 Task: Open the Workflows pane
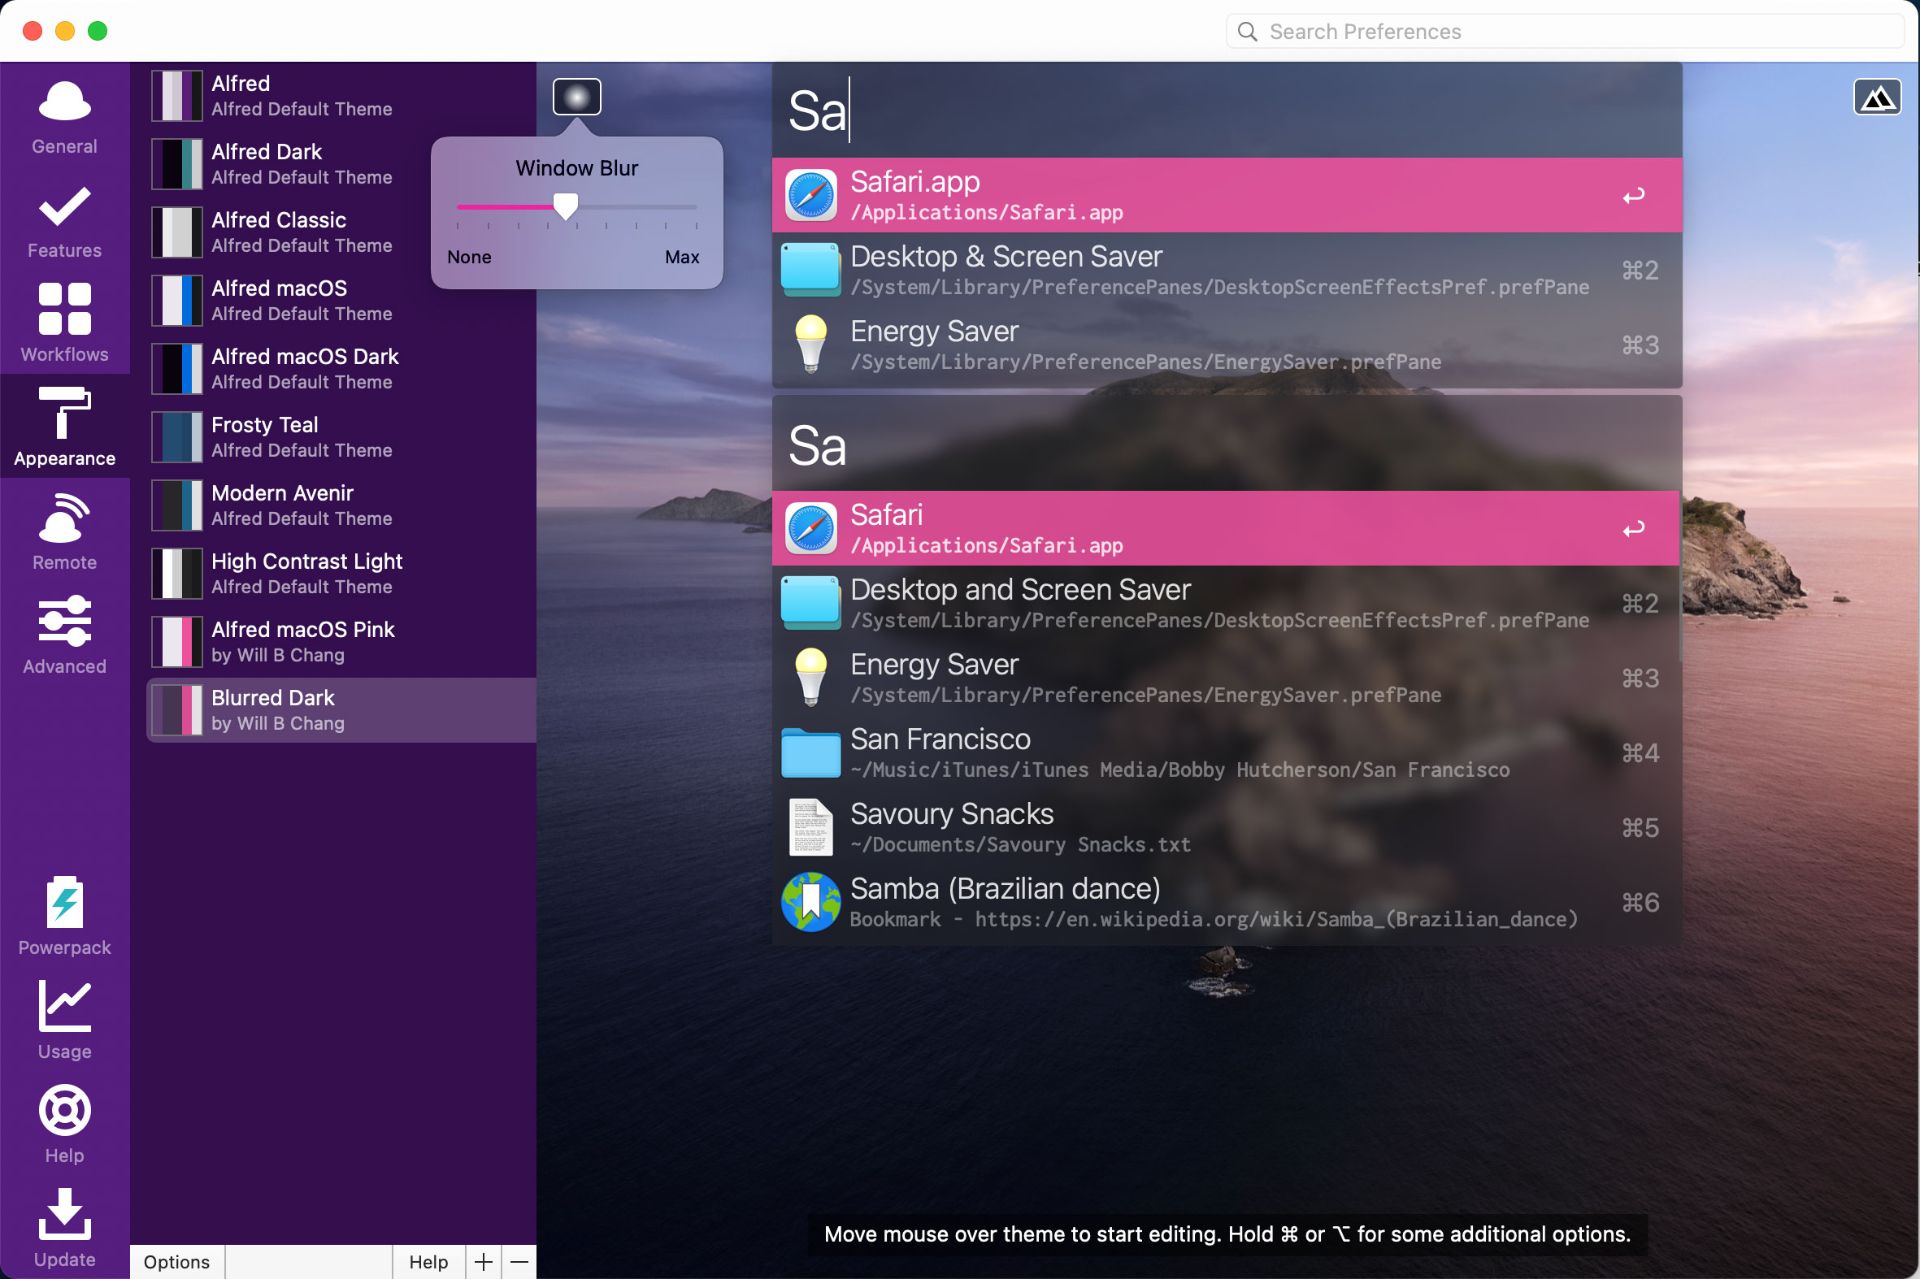pos(64,322)
